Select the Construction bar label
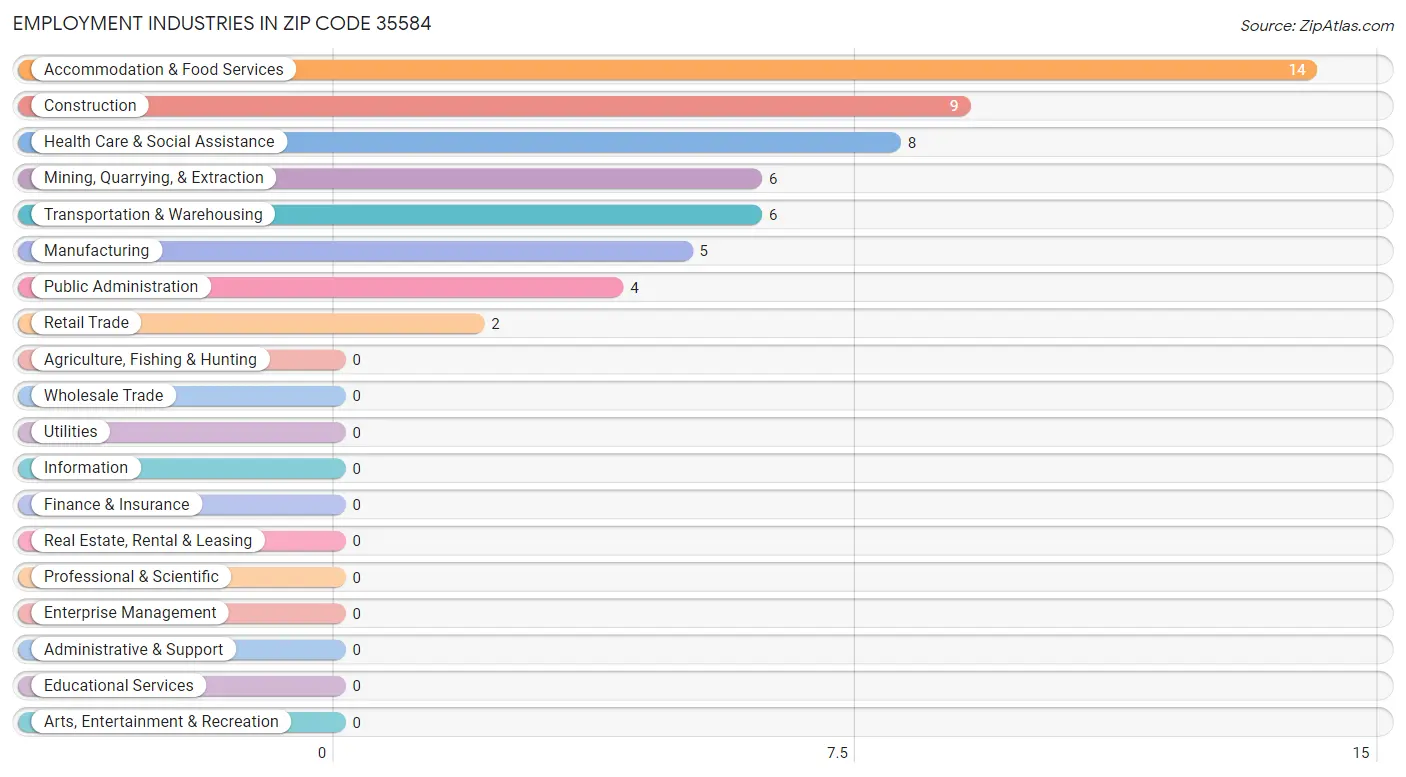1406x777 pixels. [90, 105]
